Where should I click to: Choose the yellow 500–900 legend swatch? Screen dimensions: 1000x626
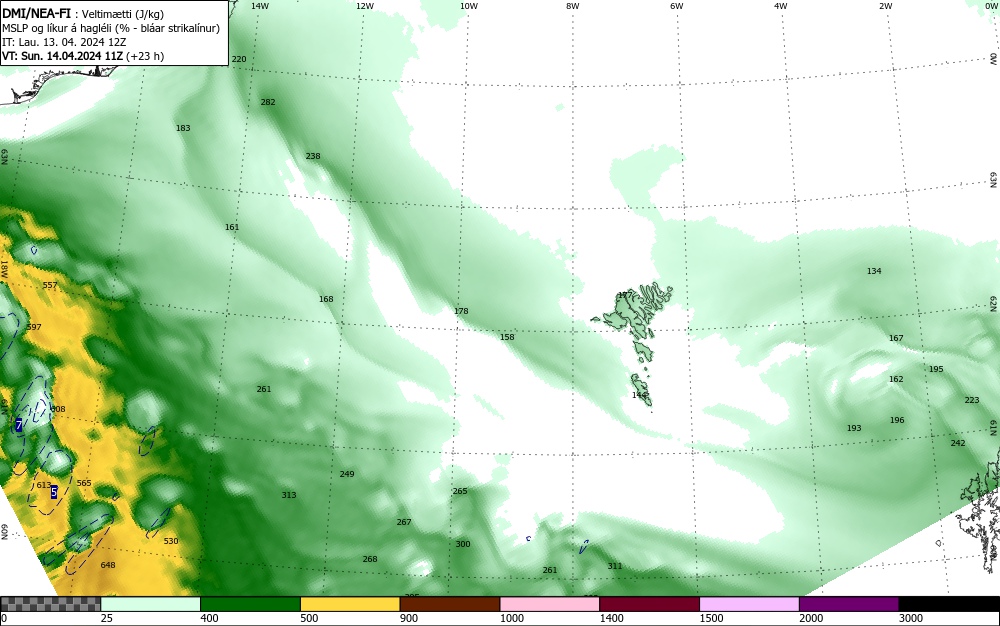point(350,604)
